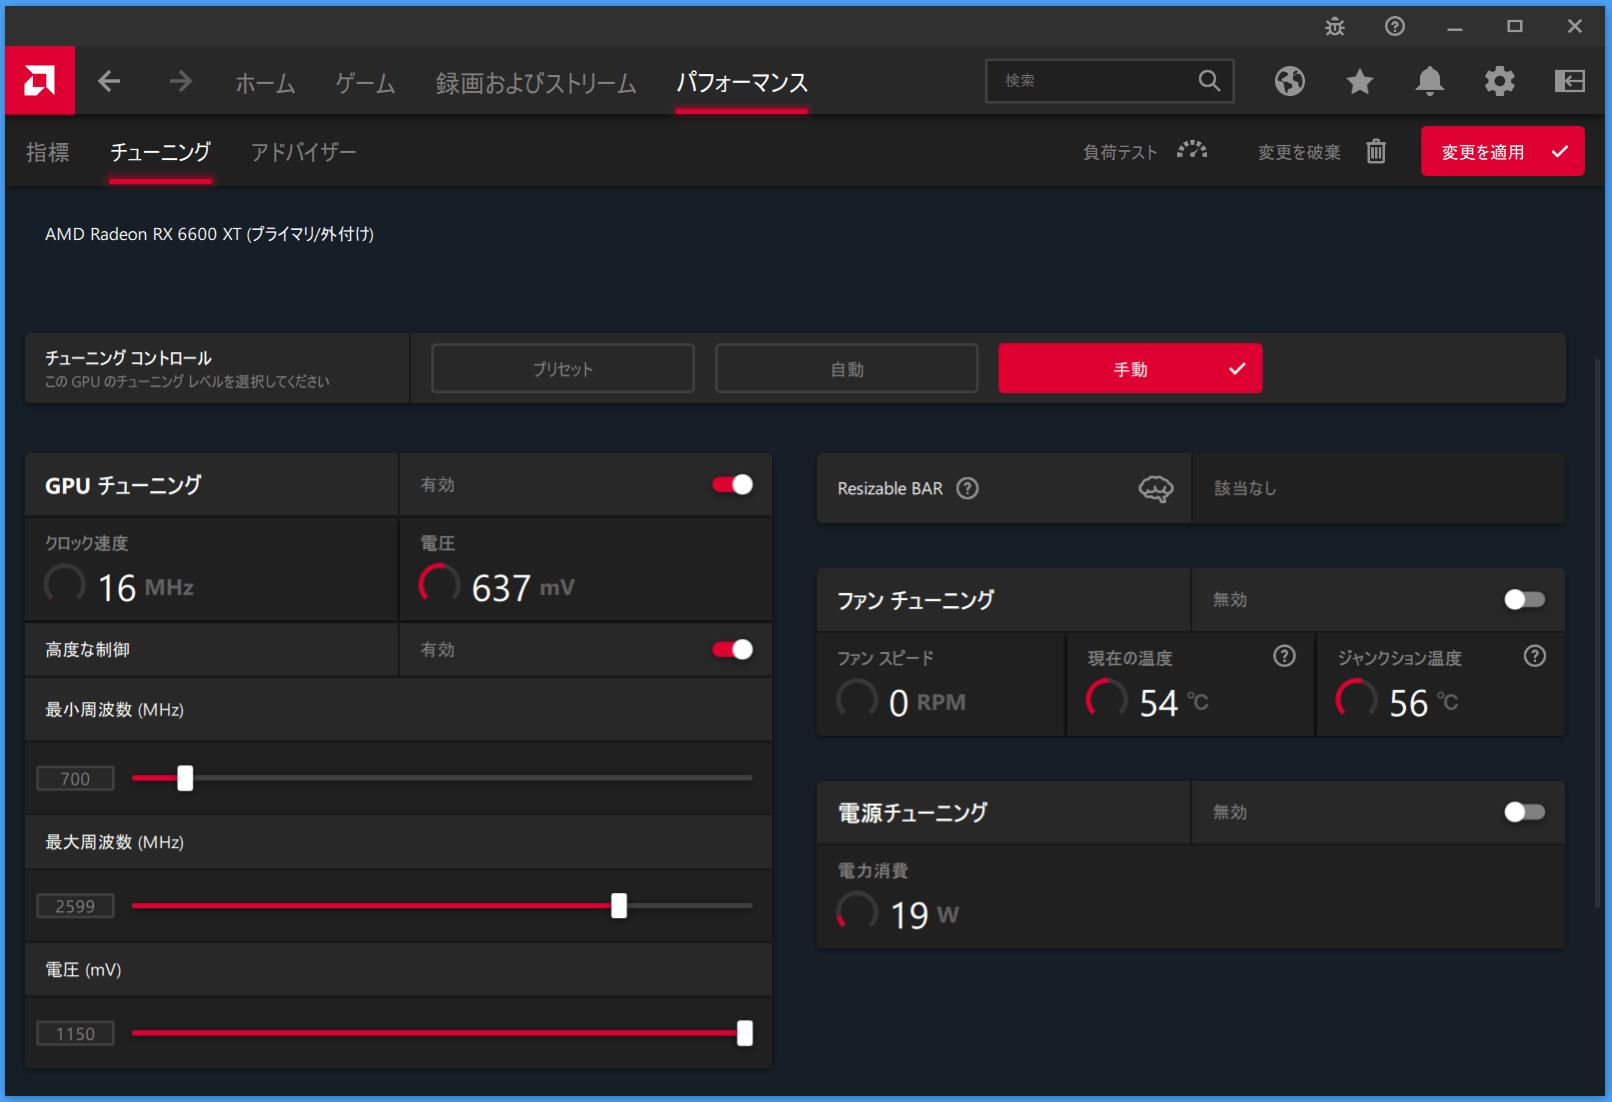Click 該当なし Resizable BAR status
Viewport: 1612px width, 1102px height.
click(x=1245, y=488)
